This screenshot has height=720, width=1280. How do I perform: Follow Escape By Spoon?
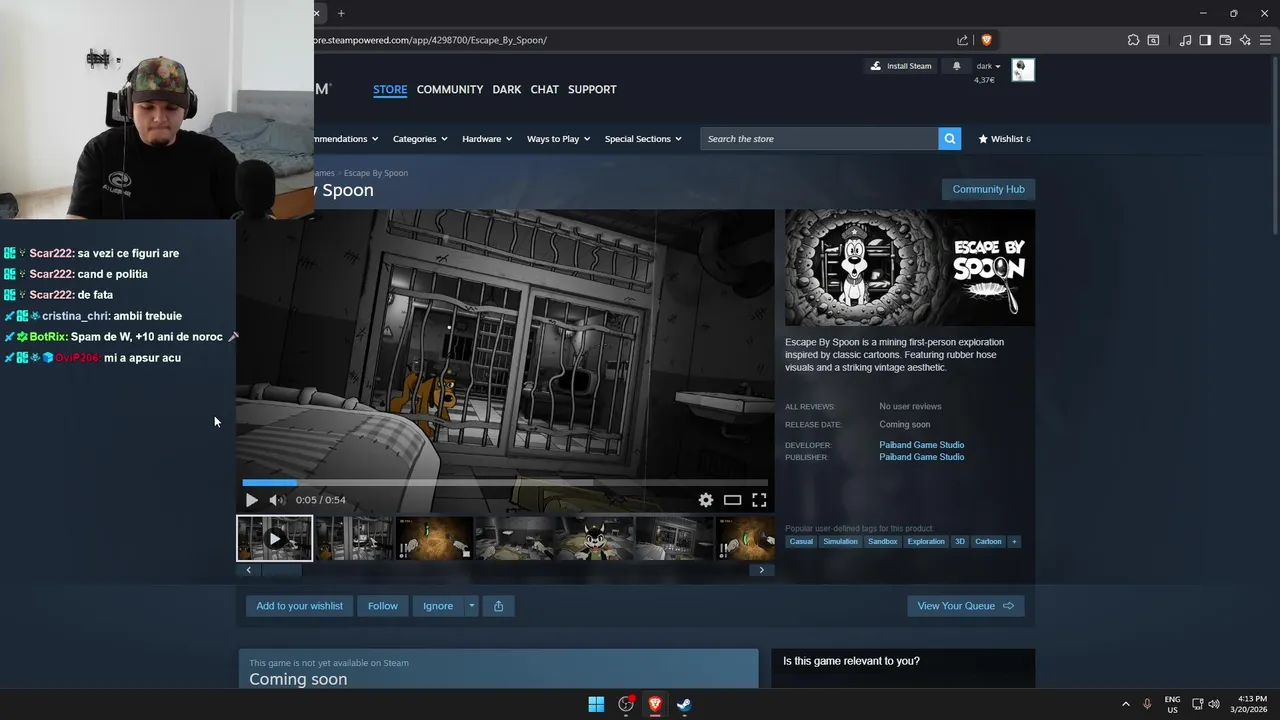pyautogui.click(x=382, y=606)
